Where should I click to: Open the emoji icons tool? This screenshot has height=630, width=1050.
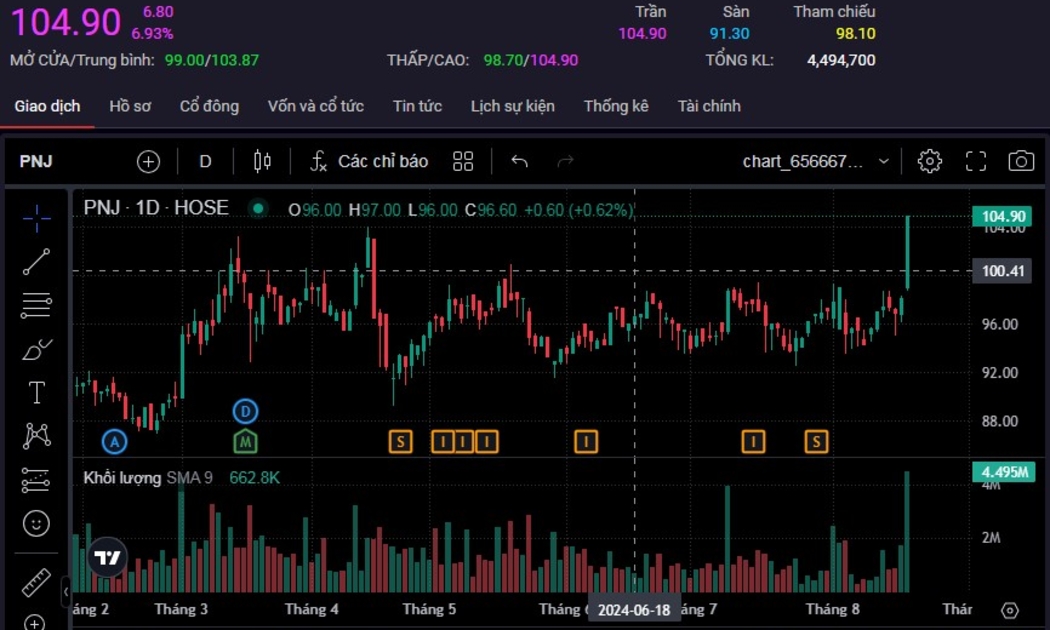tap(37, 523)
